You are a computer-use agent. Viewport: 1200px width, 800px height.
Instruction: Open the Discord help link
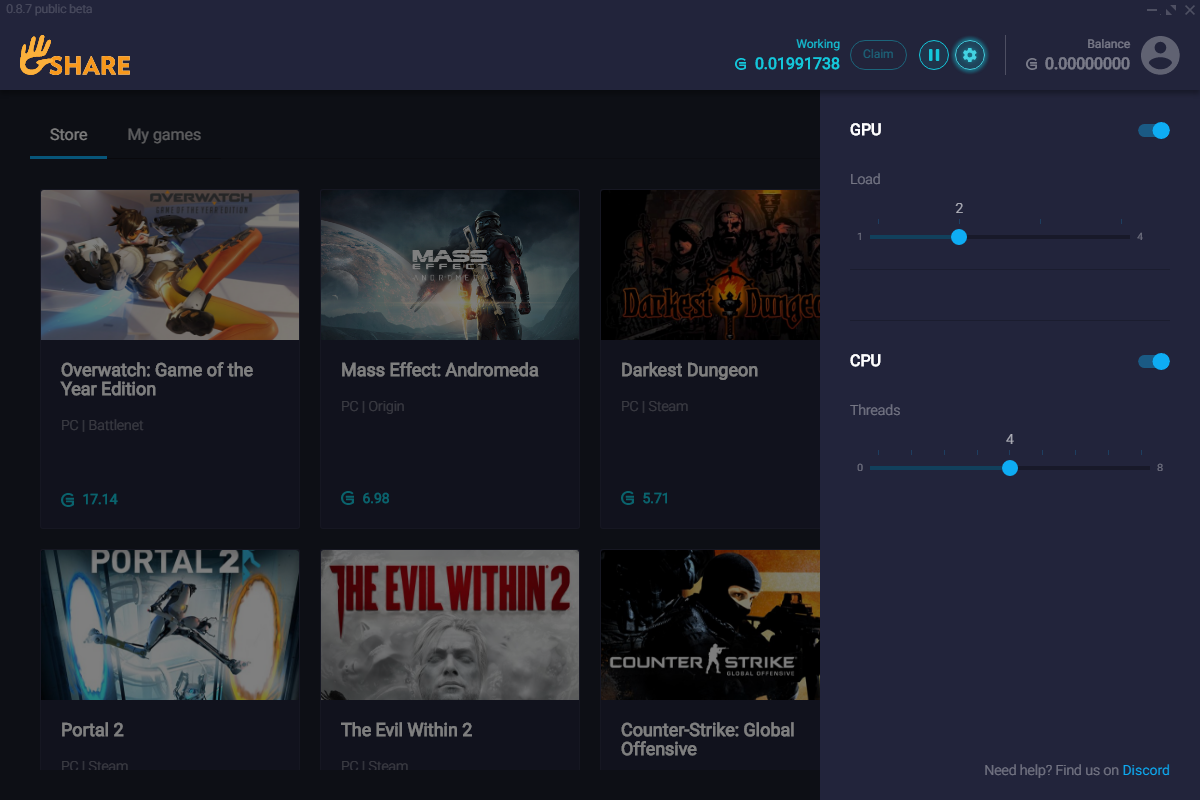(x=1146, y=770)
